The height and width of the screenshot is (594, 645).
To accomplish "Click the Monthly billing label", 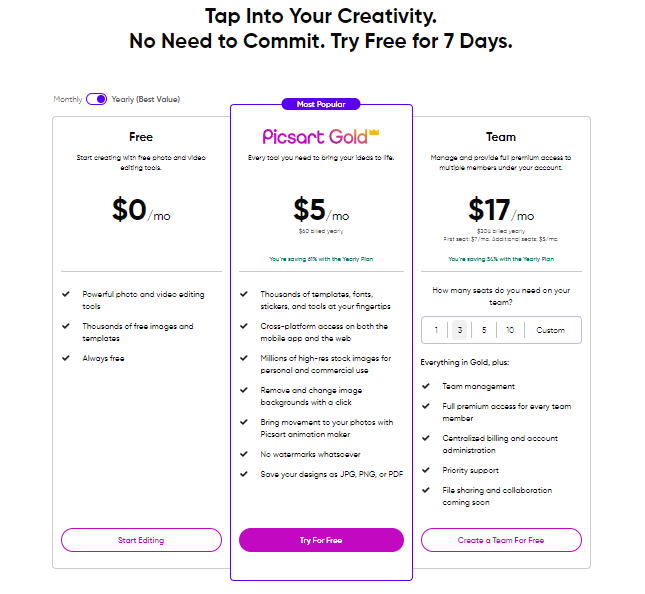I will (68, 99).
